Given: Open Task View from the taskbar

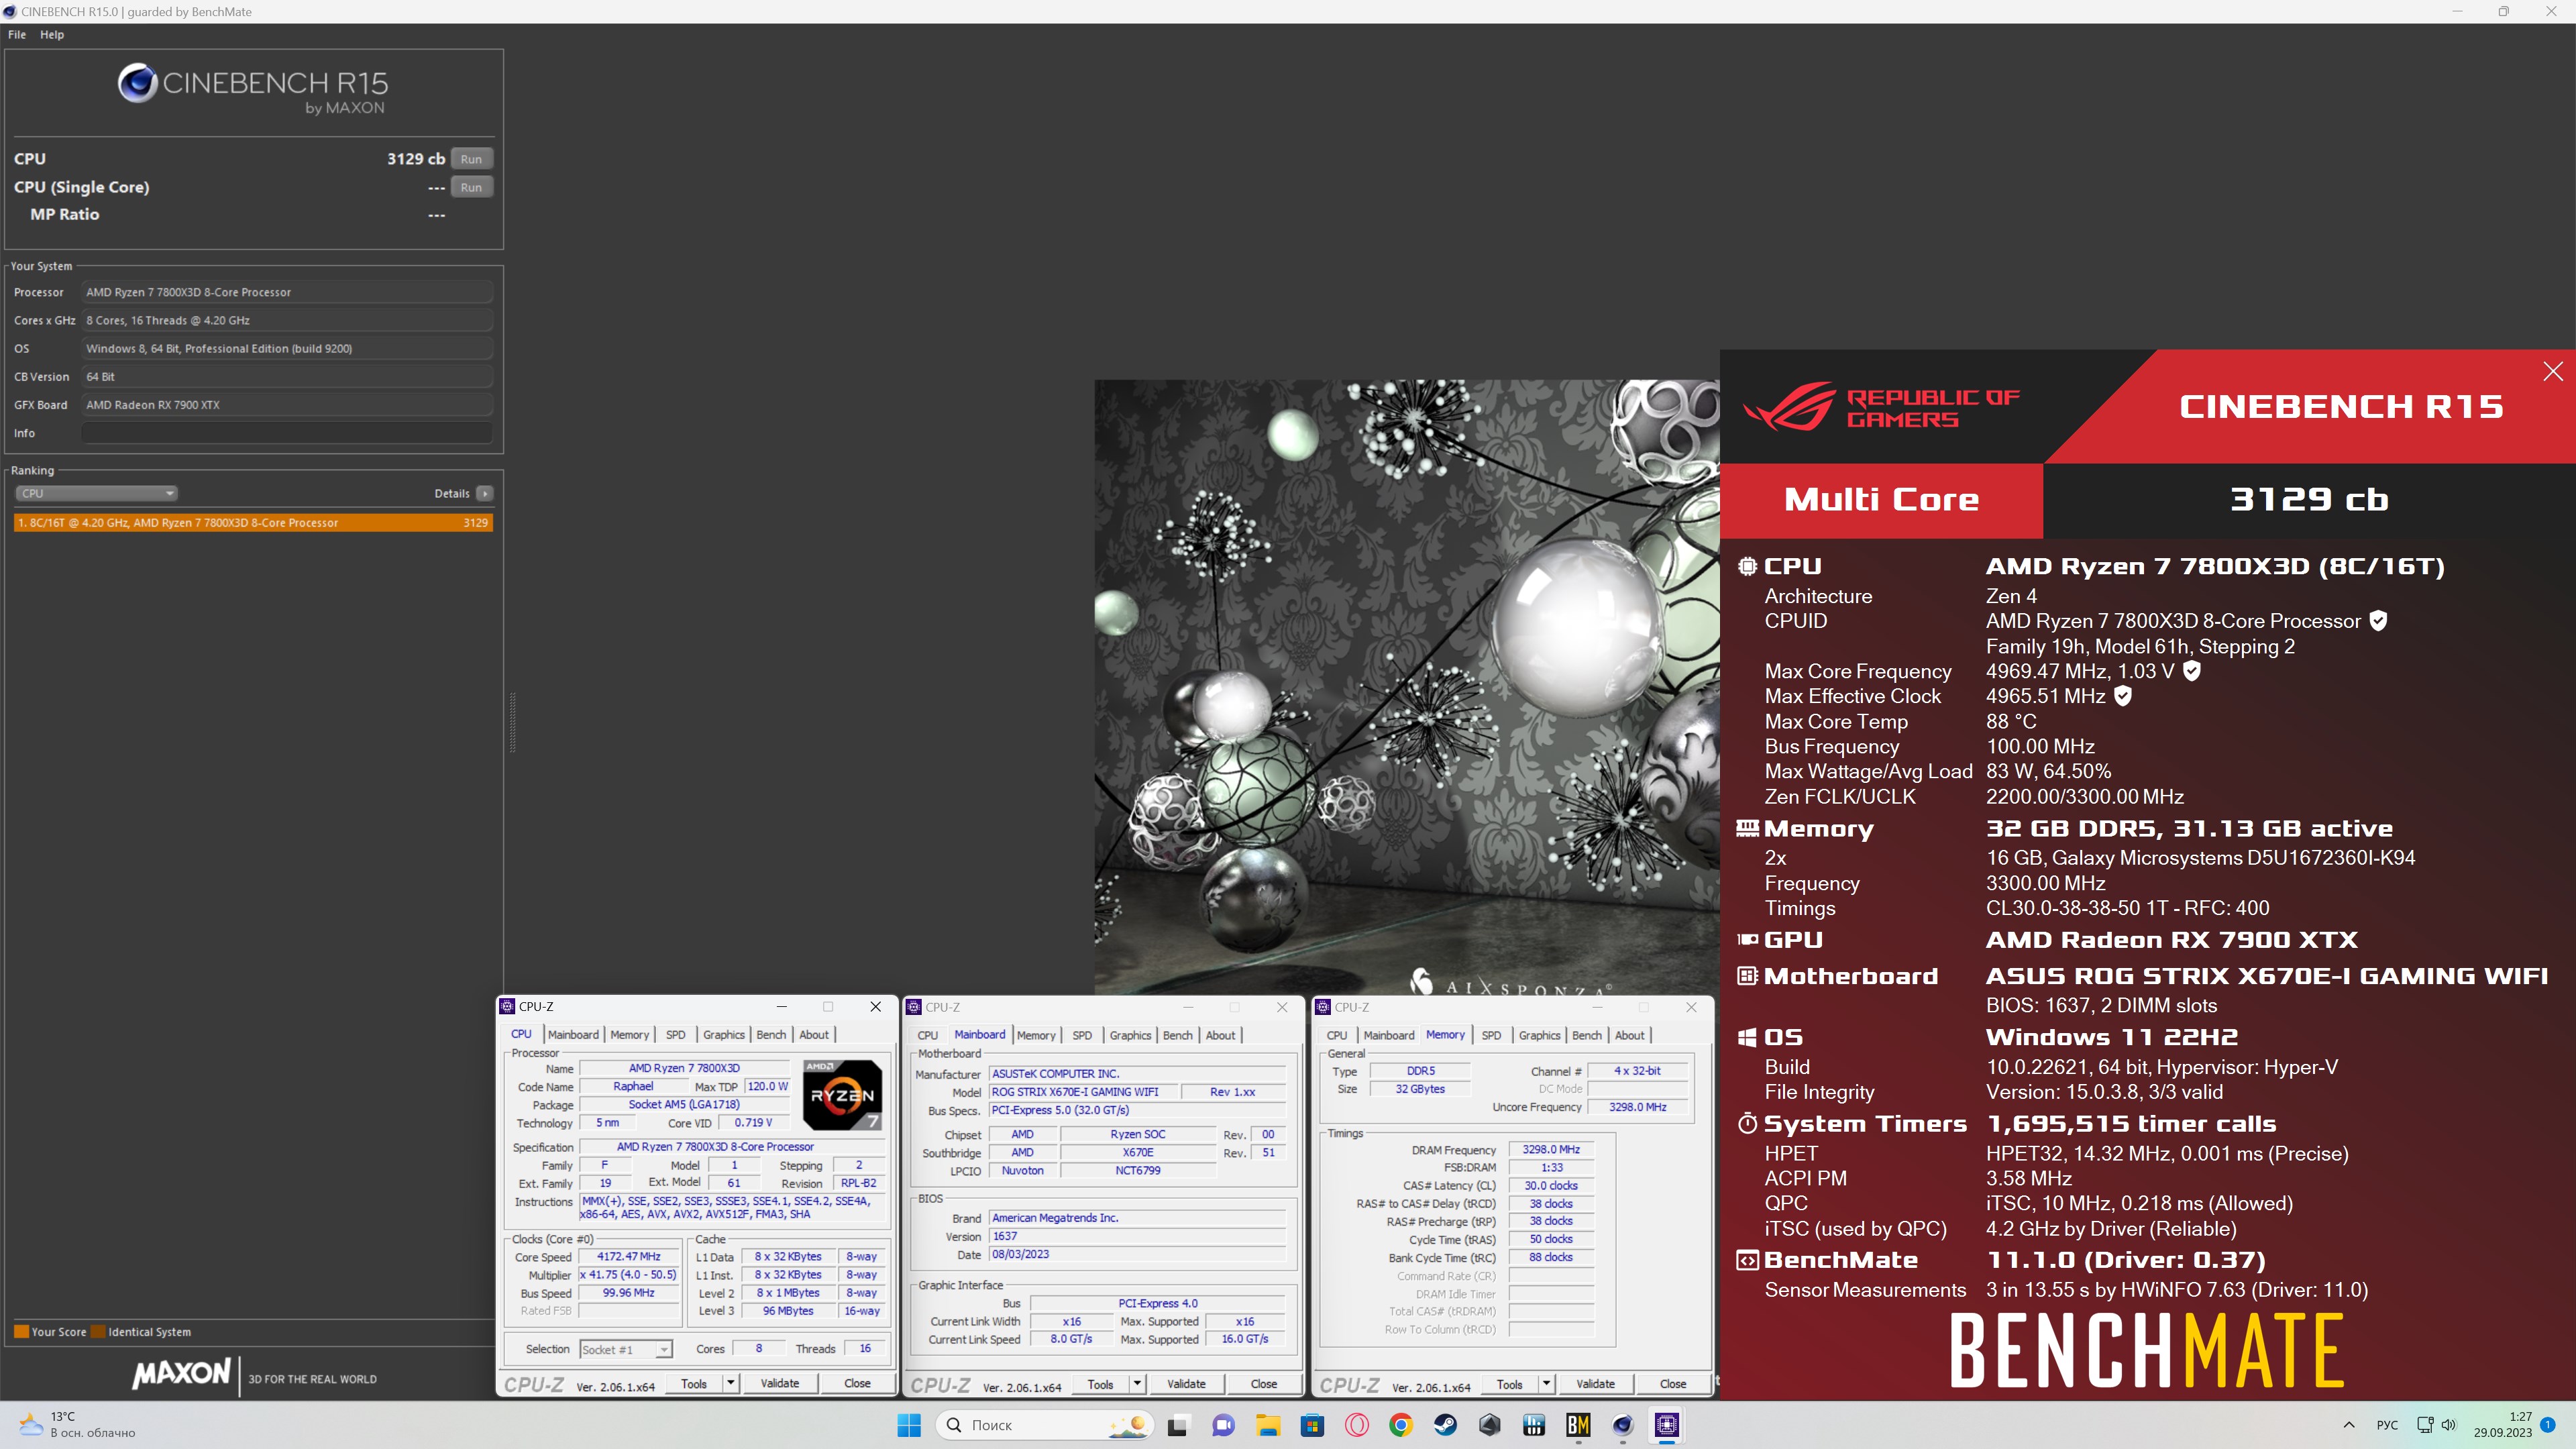Looking at the screenshot, I should click(1178, 1425).
